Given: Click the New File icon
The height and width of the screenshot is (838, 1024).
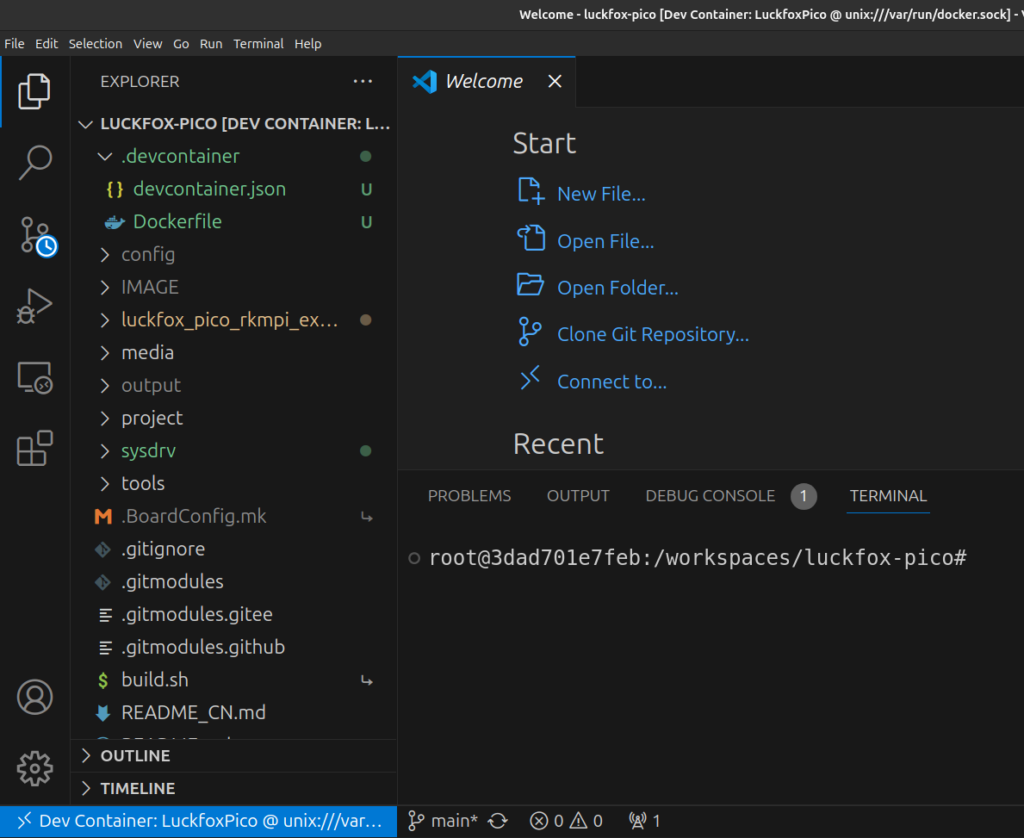Looking at the screenshot, I should [530, 191].
